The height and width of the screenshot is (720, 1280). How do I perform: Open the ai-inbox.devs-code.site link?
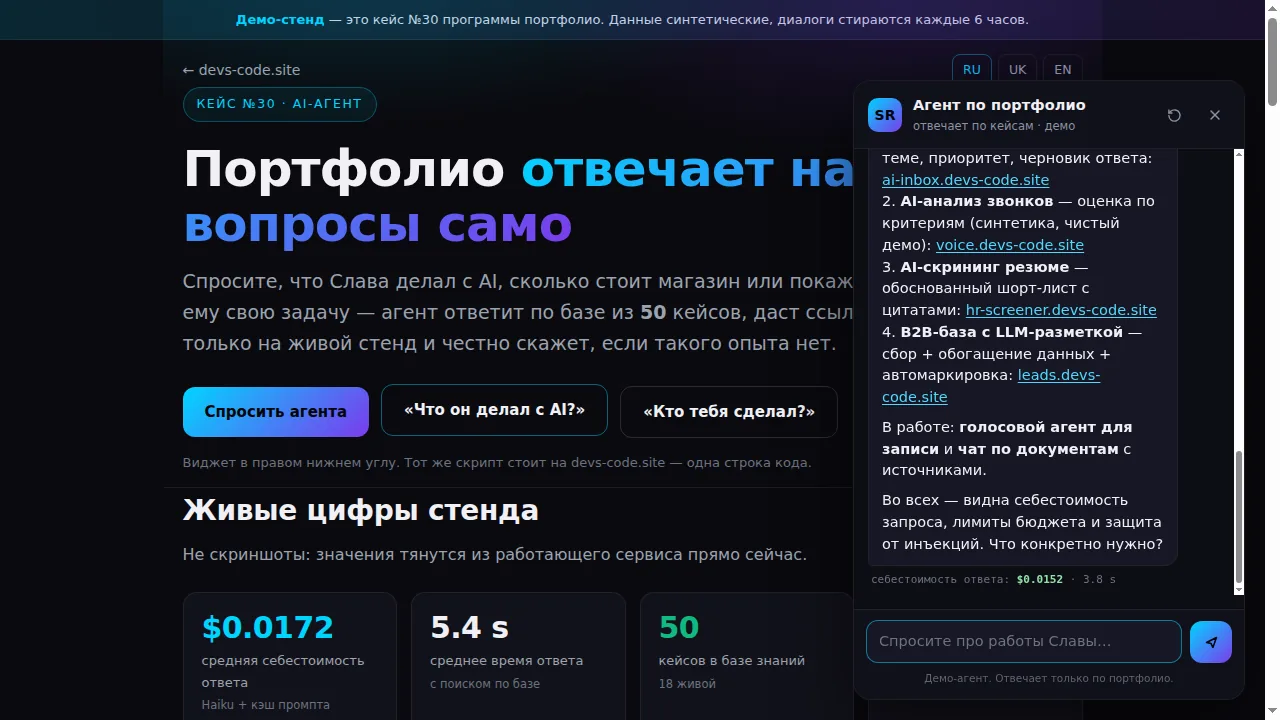tap(965, 180)
